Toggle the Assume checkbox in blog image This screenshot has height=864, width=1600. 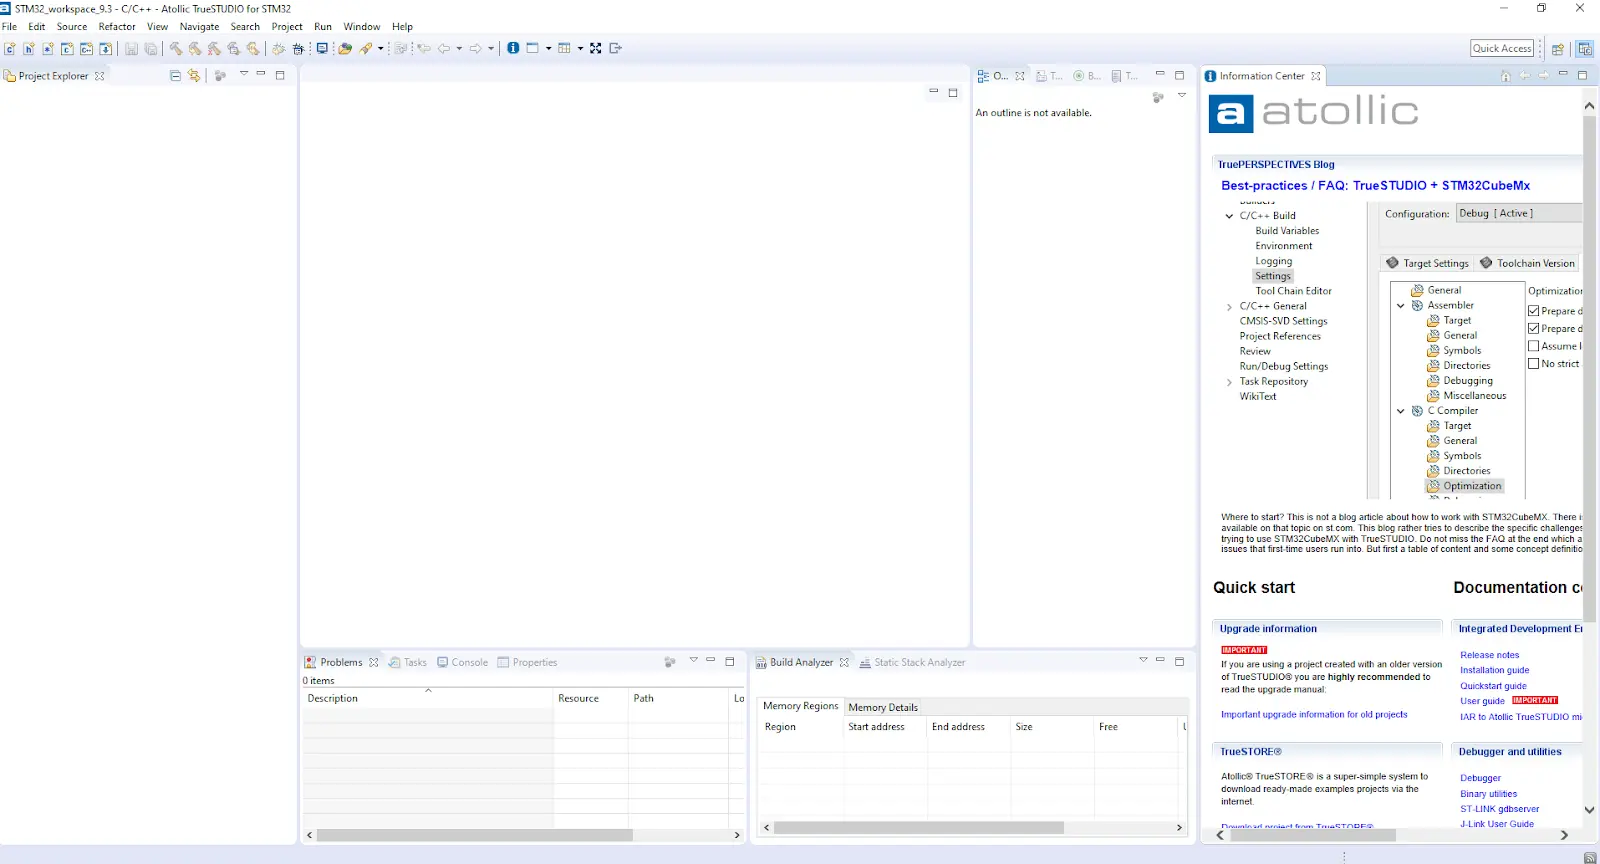click(1533, 346)
